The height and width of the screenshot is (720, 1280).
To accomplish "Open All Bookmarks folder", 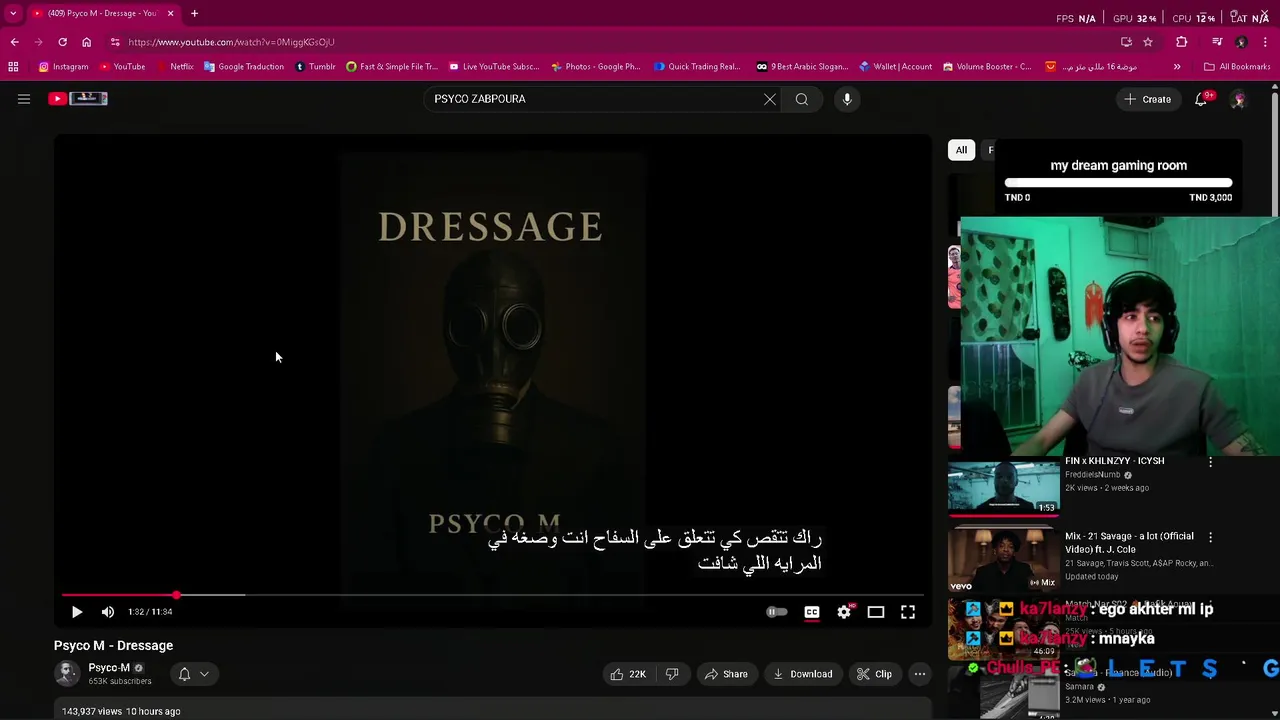I will click(1237, 67).
